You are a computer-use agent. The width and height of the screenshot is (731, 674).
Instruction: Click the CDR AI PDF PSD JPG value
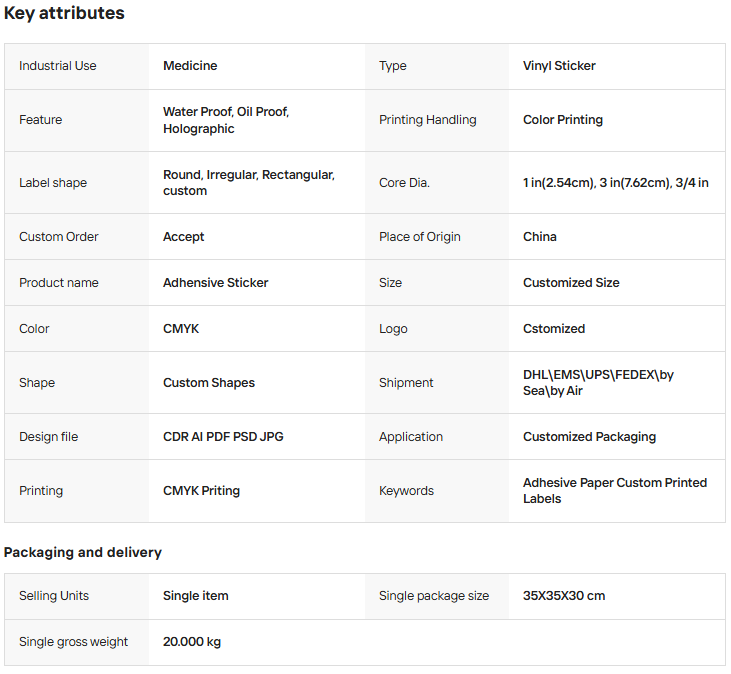[x=223, y=437]
